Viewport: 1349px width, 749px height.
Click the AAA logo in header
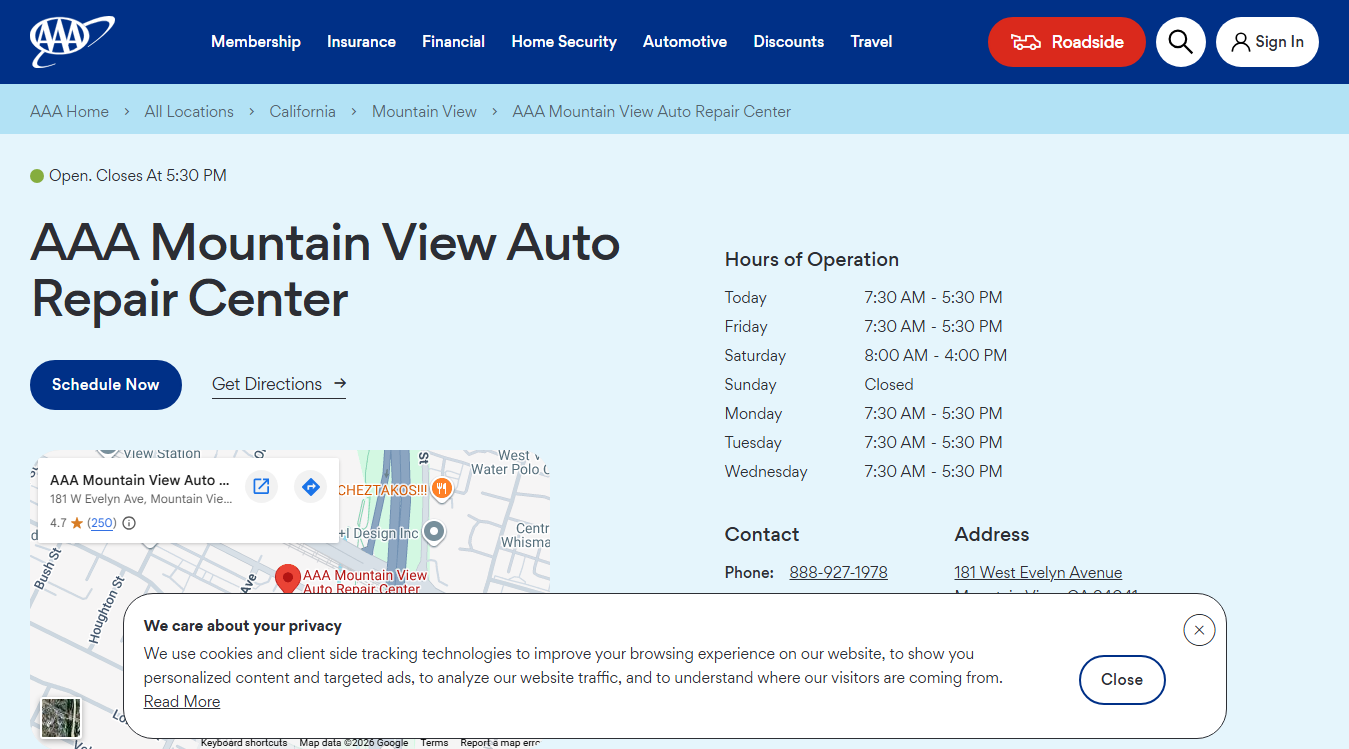point(72,42)
